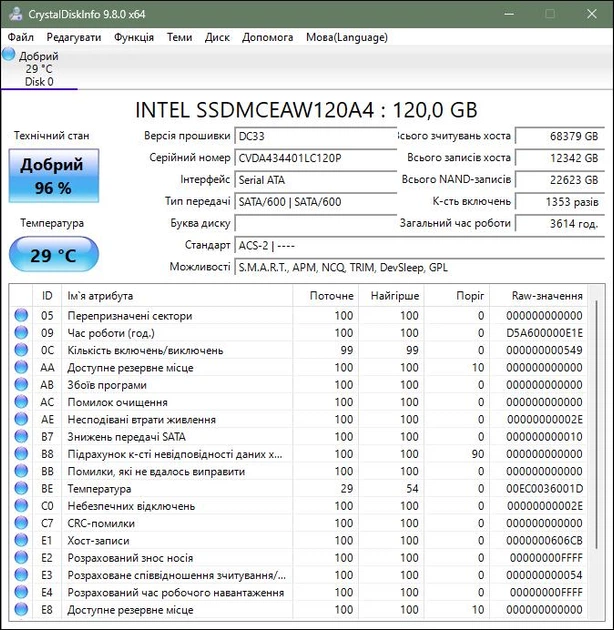Click the Raw-значення column header
Image resolution: width=614 pixels, height=630 pixels.
pyautogui.click(x=538, y=296)
